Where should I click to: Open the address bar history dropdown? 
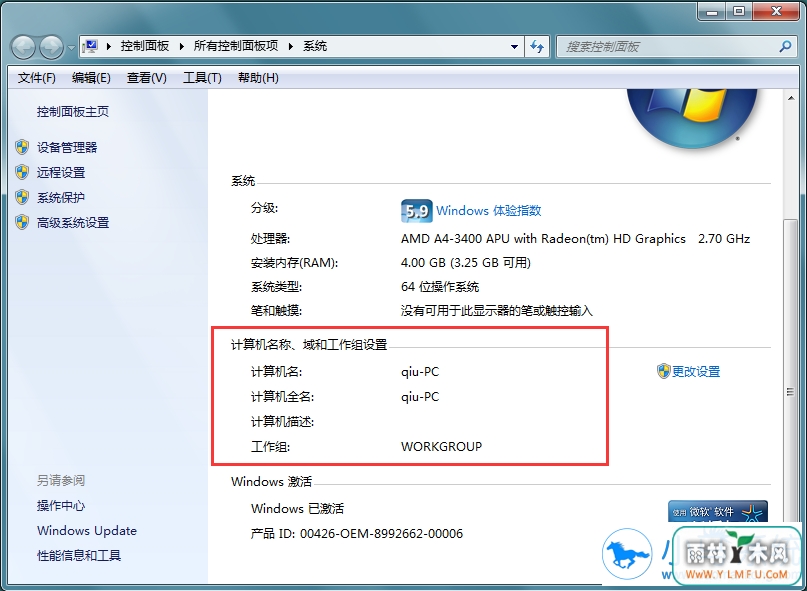pyautogui.click(x=514, y=47)
